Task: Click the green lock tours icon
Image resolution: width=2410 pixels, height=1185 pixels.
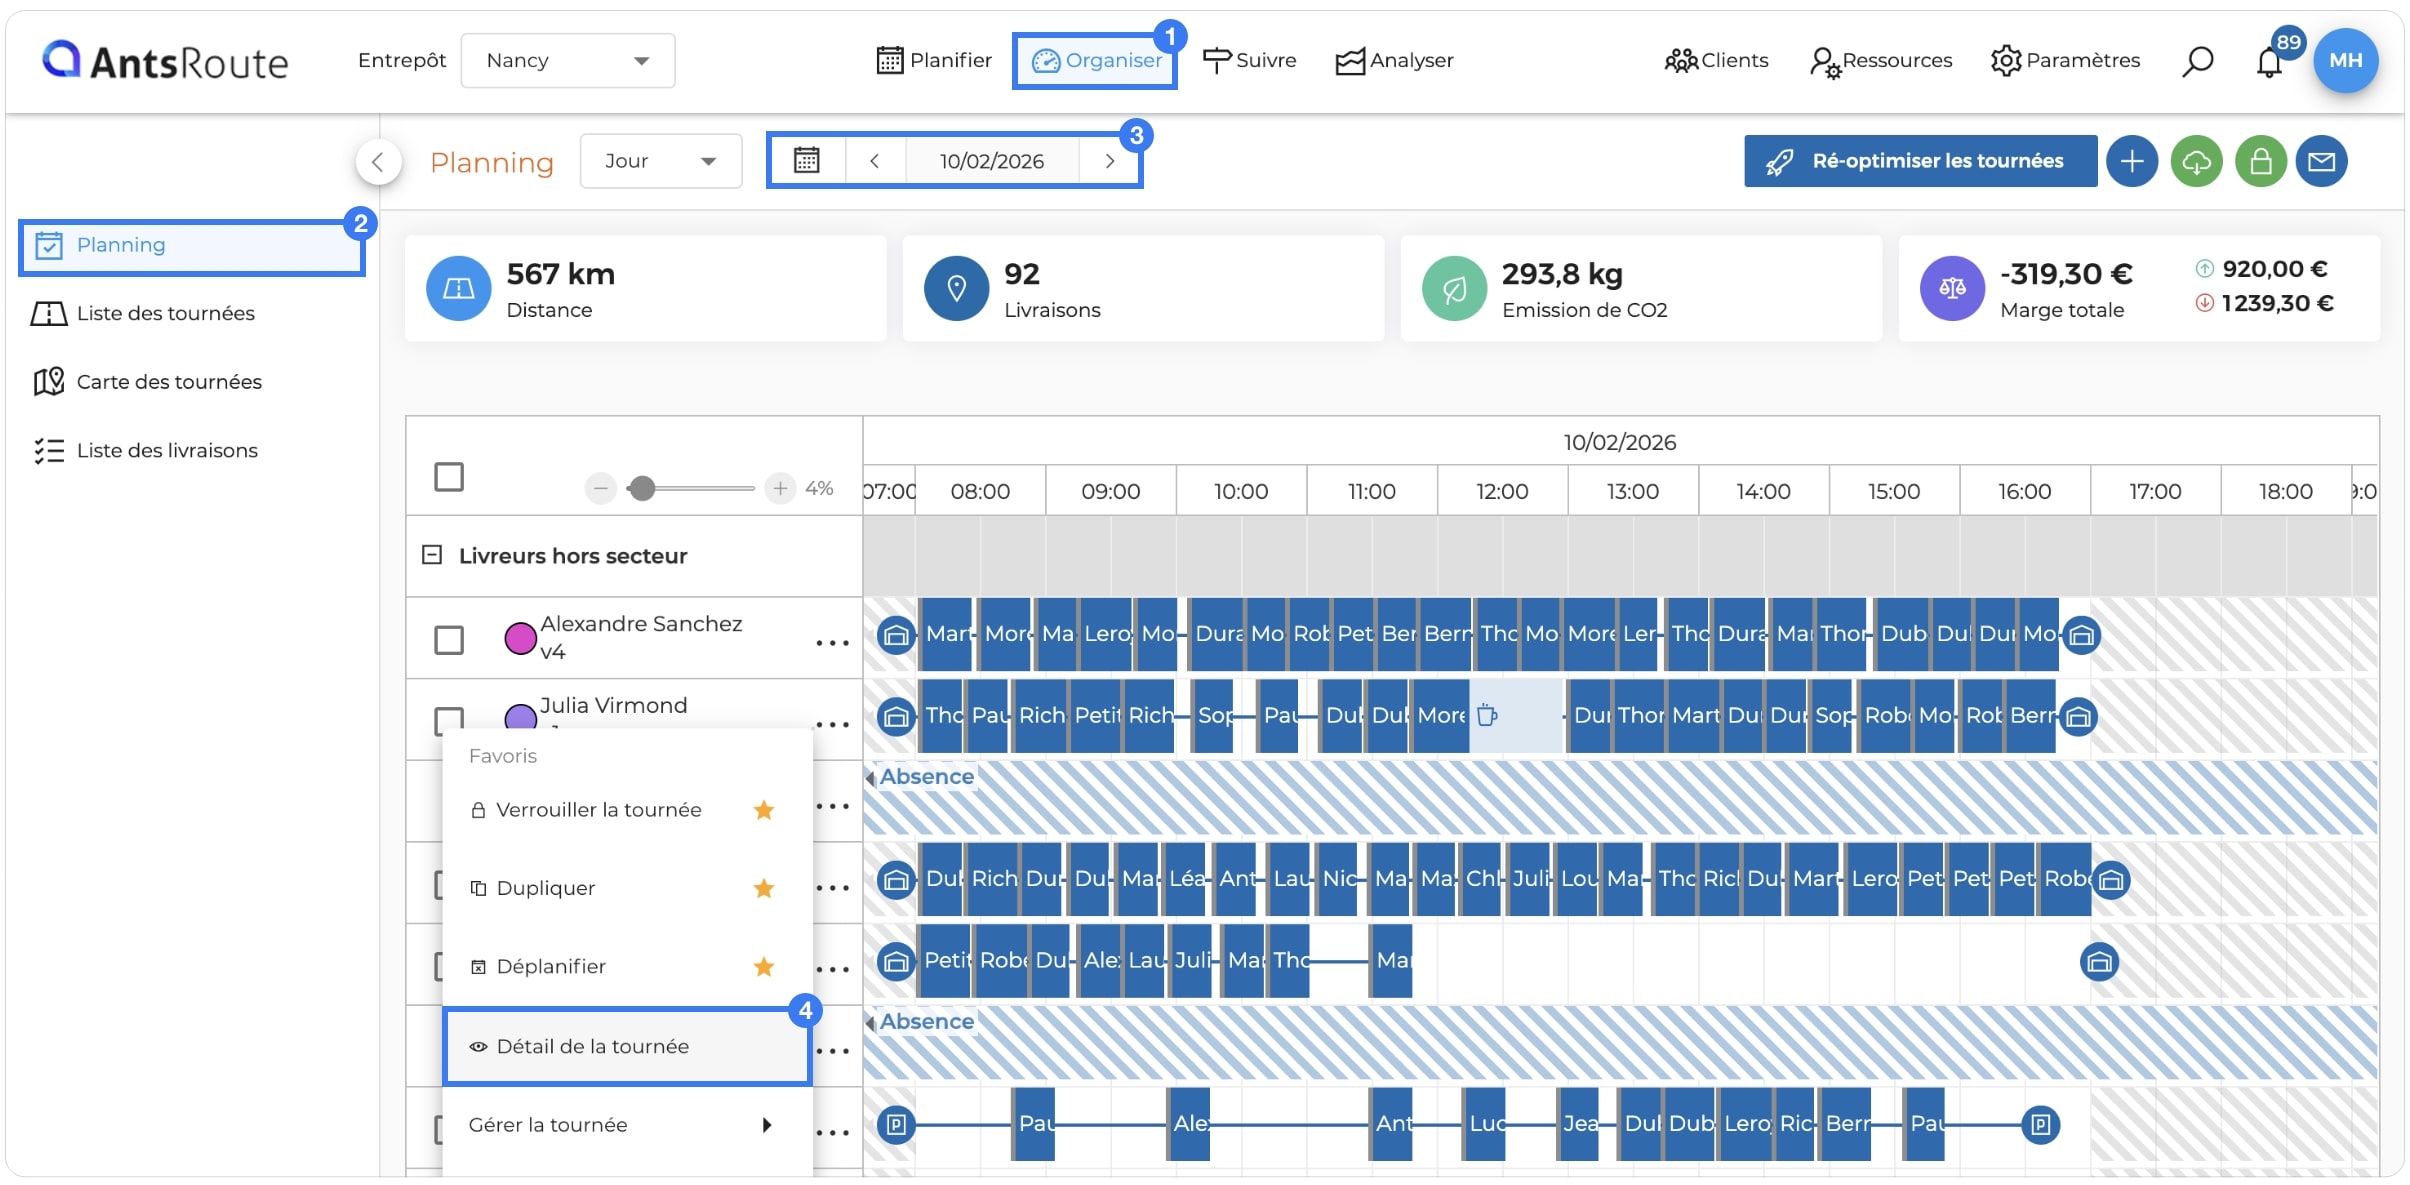Action: (2261, 161)
